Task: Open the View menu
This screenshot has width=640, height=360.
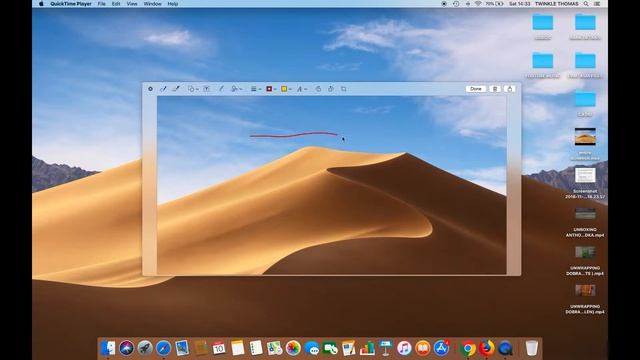Action: (132, 4)
